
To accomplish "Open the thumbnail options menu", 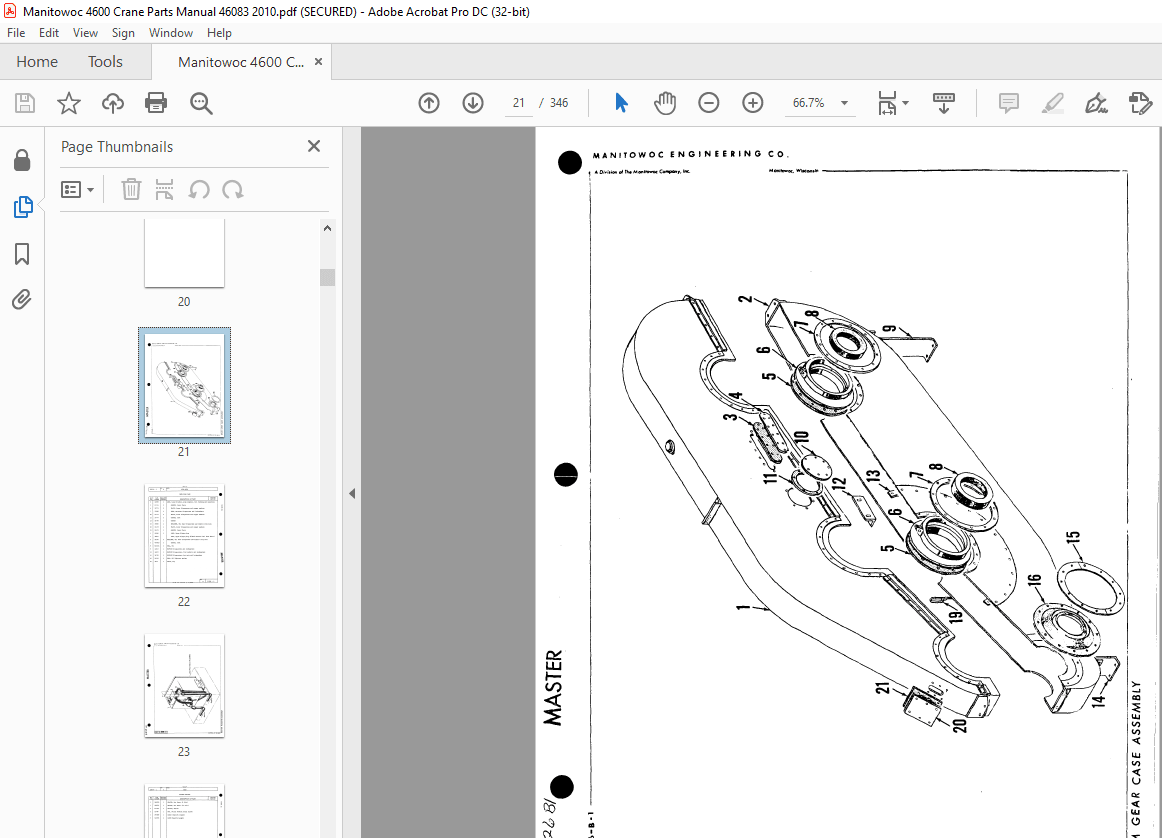I will pos(77,189).
